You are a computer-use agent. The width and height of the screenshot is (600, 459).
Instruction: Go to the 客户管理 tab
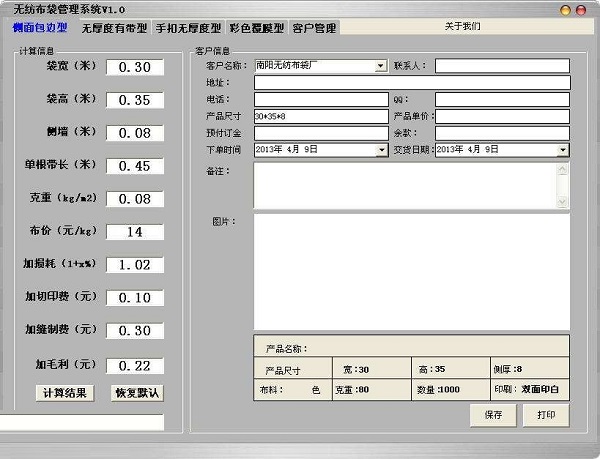314,28
